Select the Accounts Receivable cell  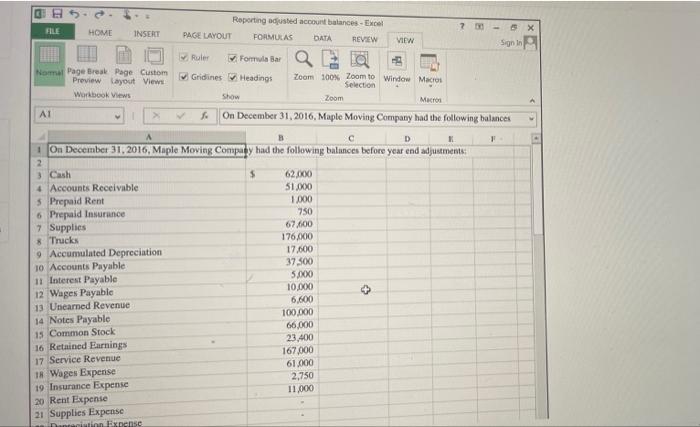pos(147,188)
